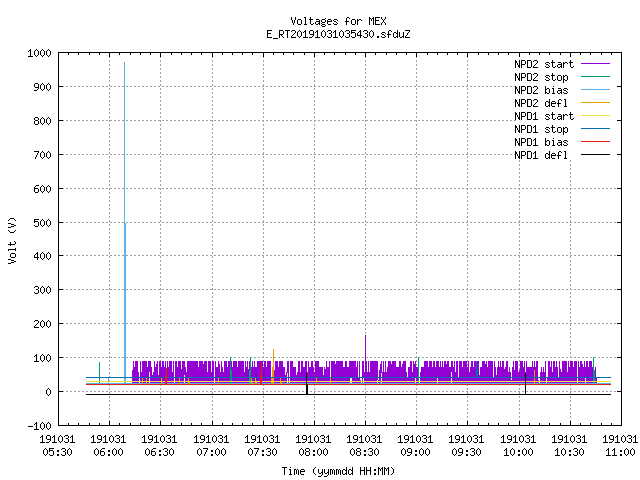Click the y-axis value 800
640x480 pixels.
[x=42, y=121]
